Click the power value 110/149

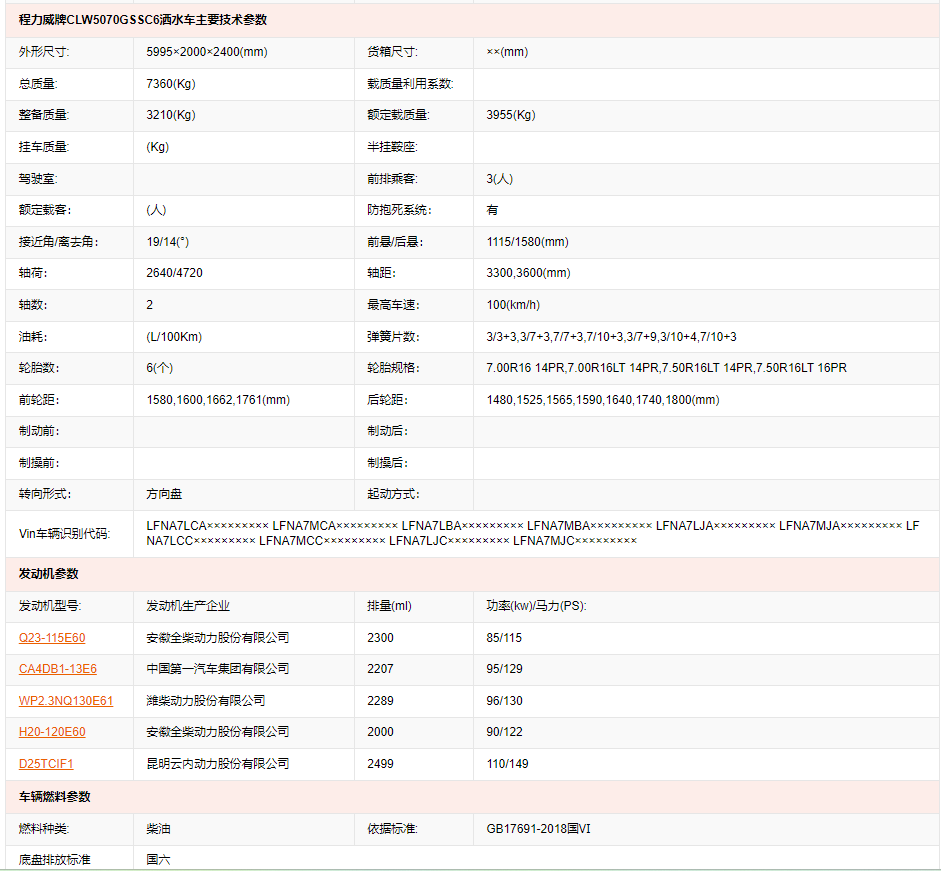tap(507, 764)
